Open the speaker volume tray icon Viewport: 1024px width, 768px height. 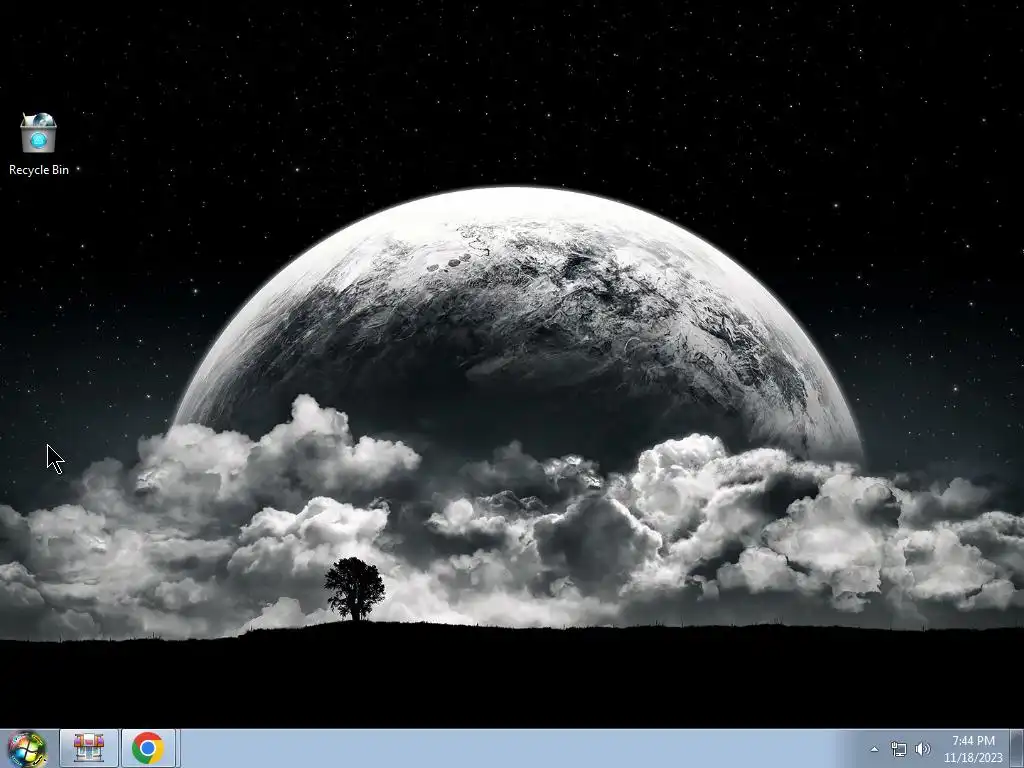click(x=922, y=749)
